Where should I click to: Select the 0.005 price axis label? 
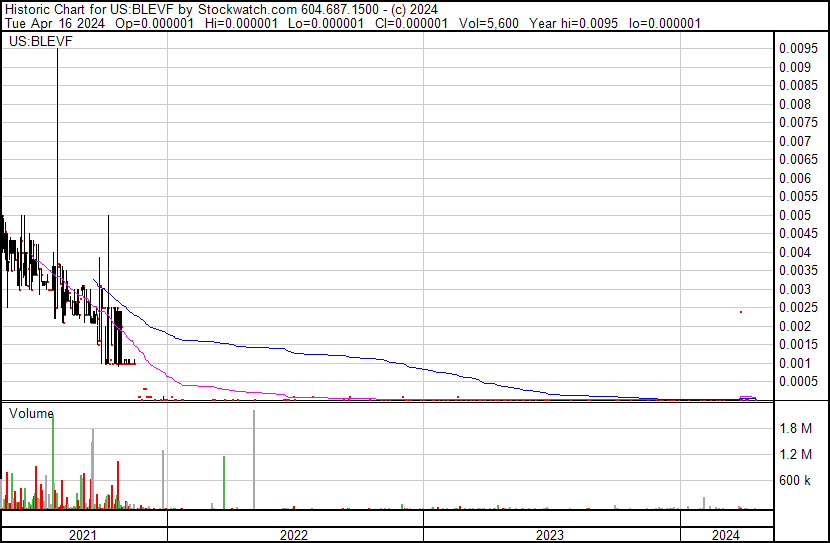click(795, 215)
